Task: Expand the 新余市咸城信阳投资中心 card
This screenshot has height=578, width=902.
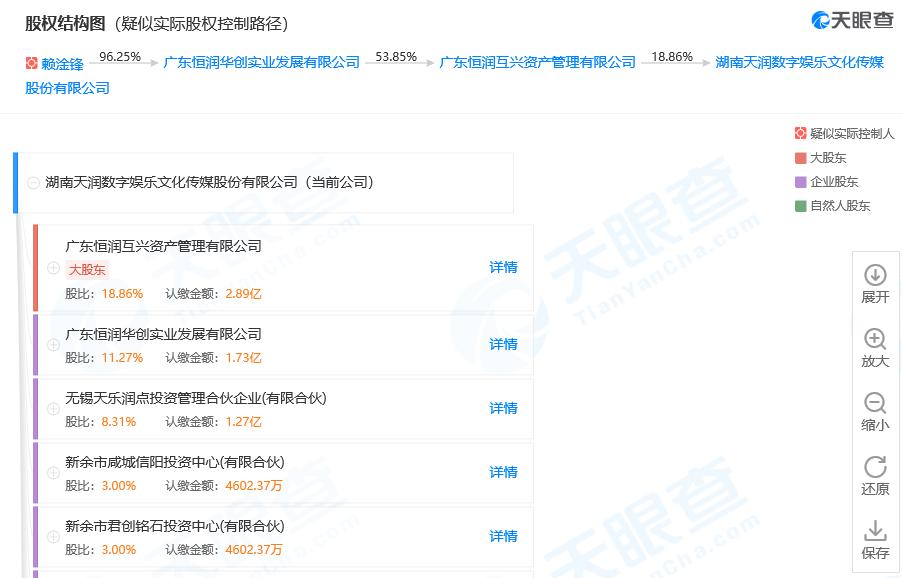Action: 53,472
